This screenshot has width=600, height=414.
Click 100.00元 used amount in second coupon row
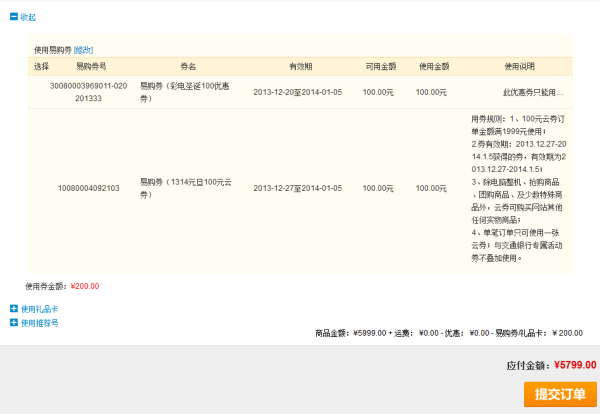pos(431,188)
